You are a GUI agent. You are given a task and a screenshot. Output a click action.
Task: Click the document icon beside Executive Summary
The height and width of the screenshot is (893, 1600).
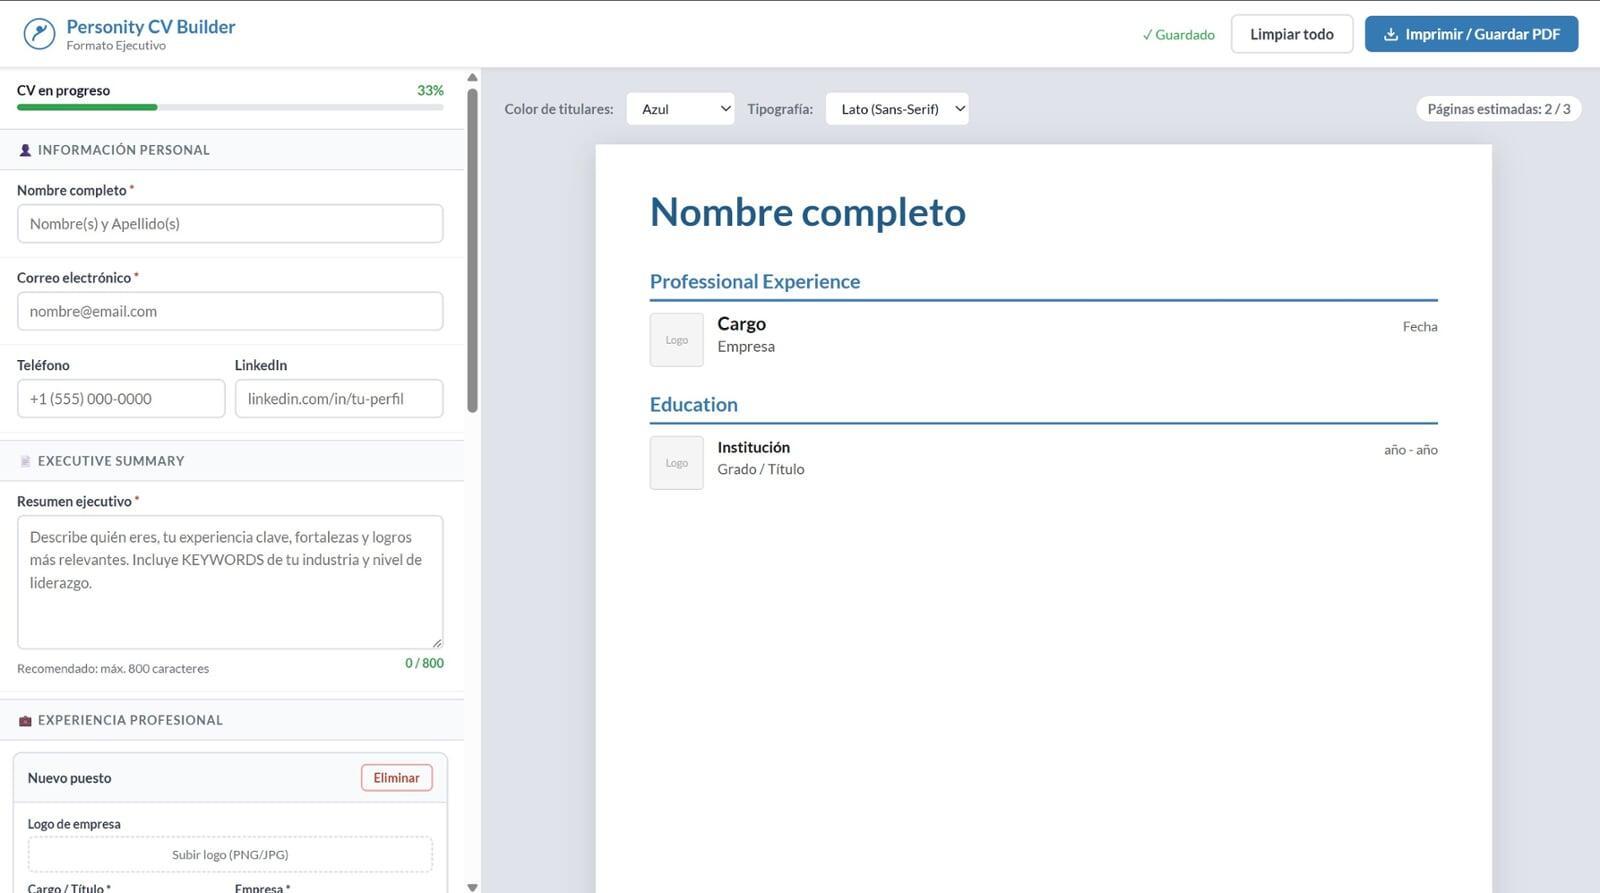[25, 461]
